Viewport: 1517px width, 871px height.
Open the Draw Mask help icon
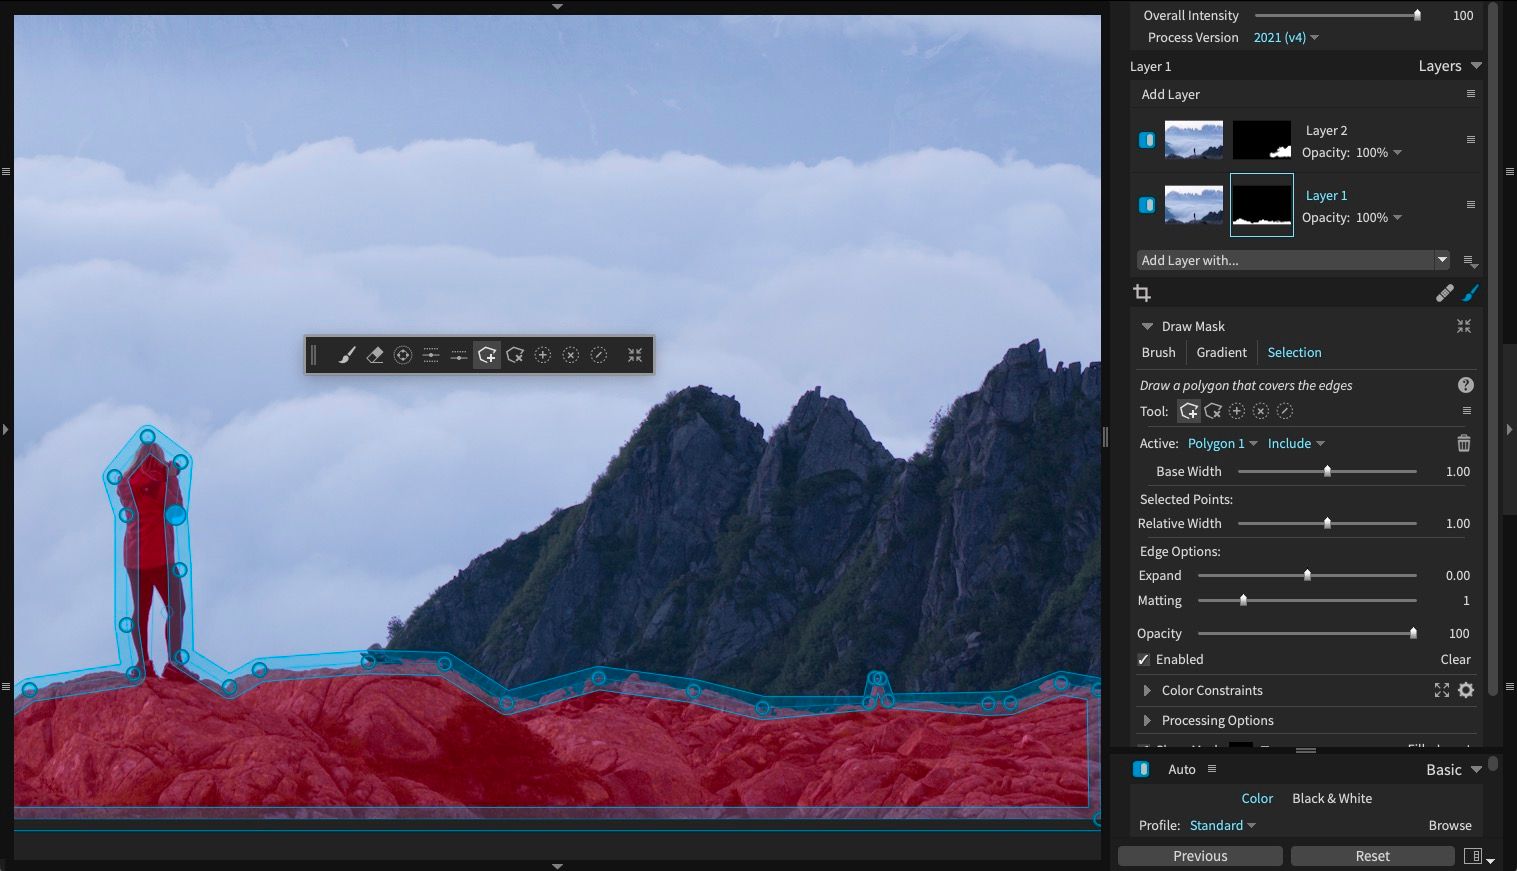(x=1465, y=384)
